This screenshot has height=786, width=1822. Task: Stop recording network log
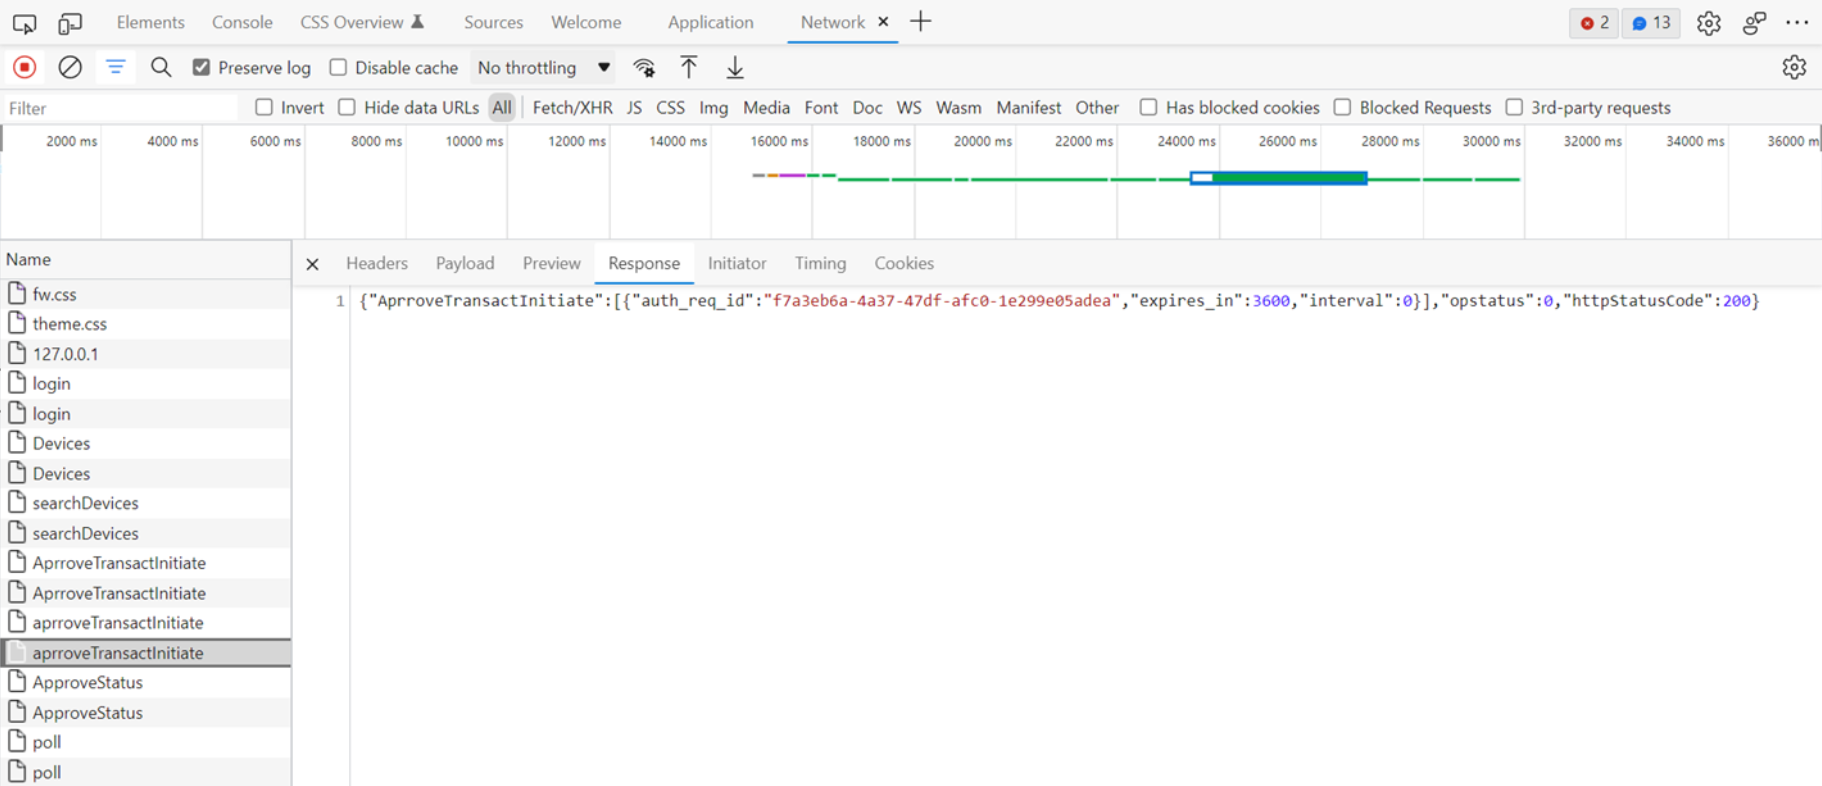[x=25, y=68]
